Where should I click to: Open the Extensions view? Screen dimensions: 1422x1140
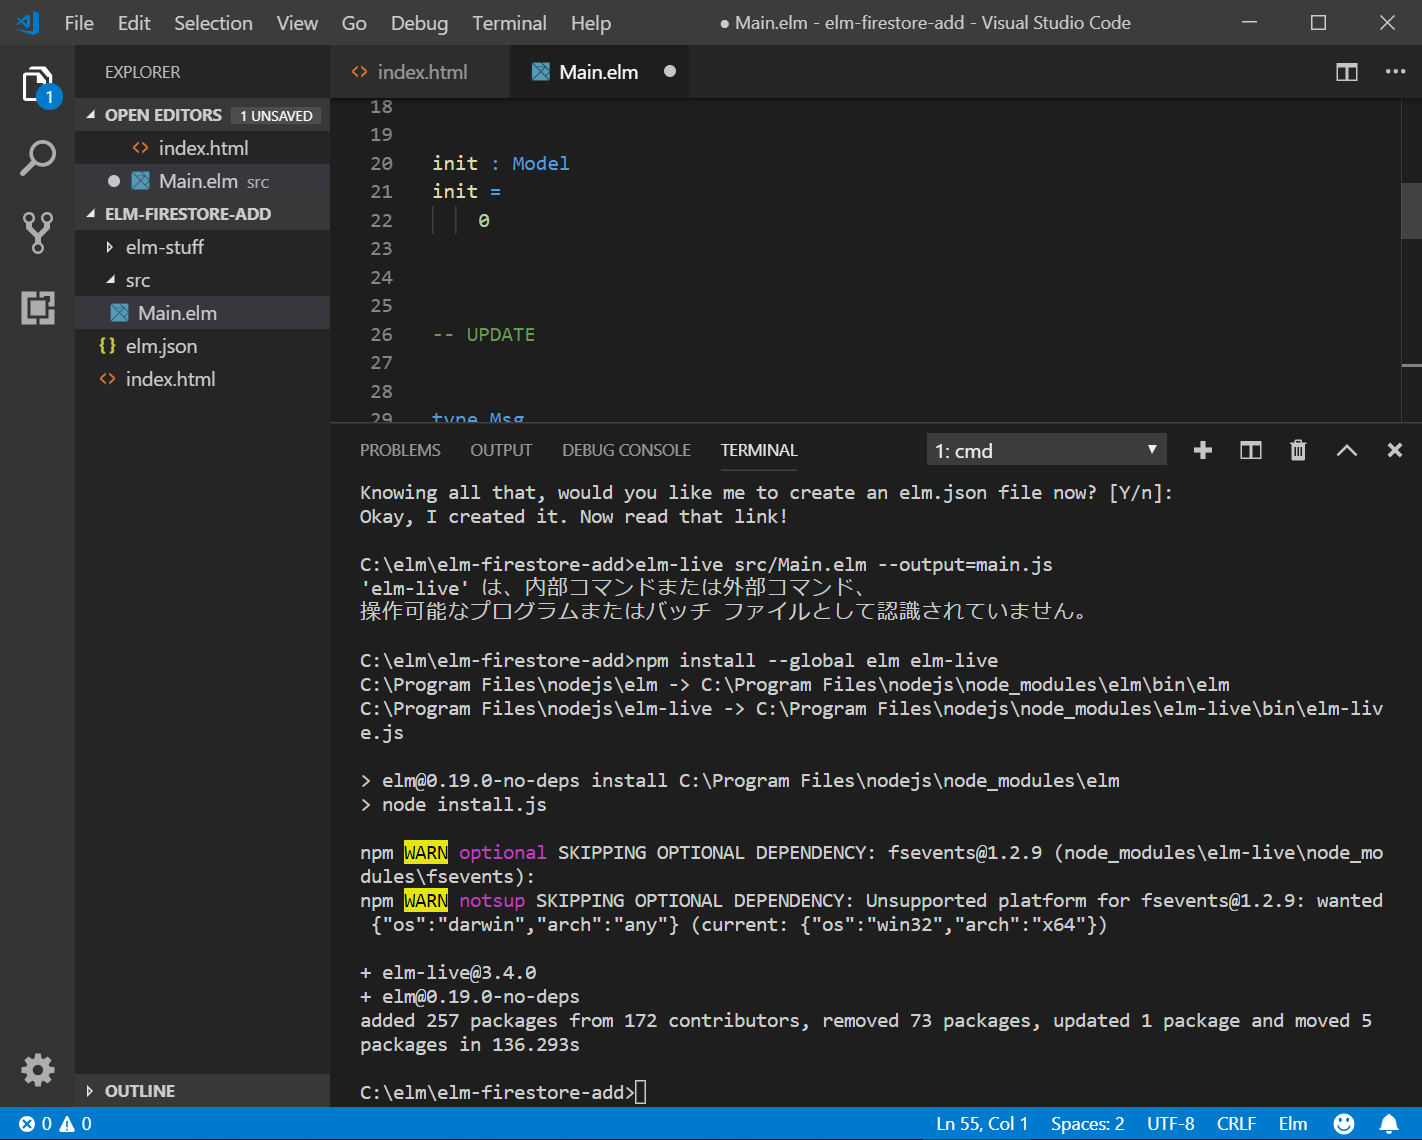pos(37,307)
